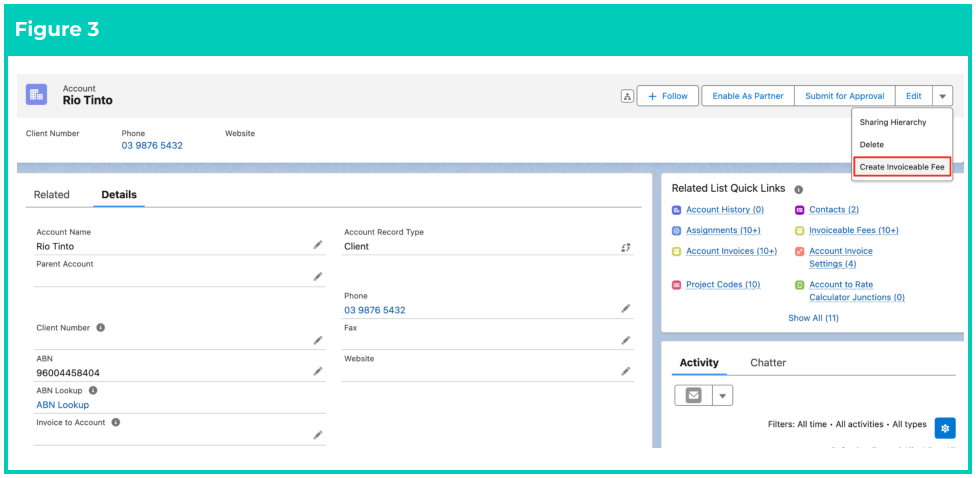Click the Account Record Type value Client

click(356, 246)
